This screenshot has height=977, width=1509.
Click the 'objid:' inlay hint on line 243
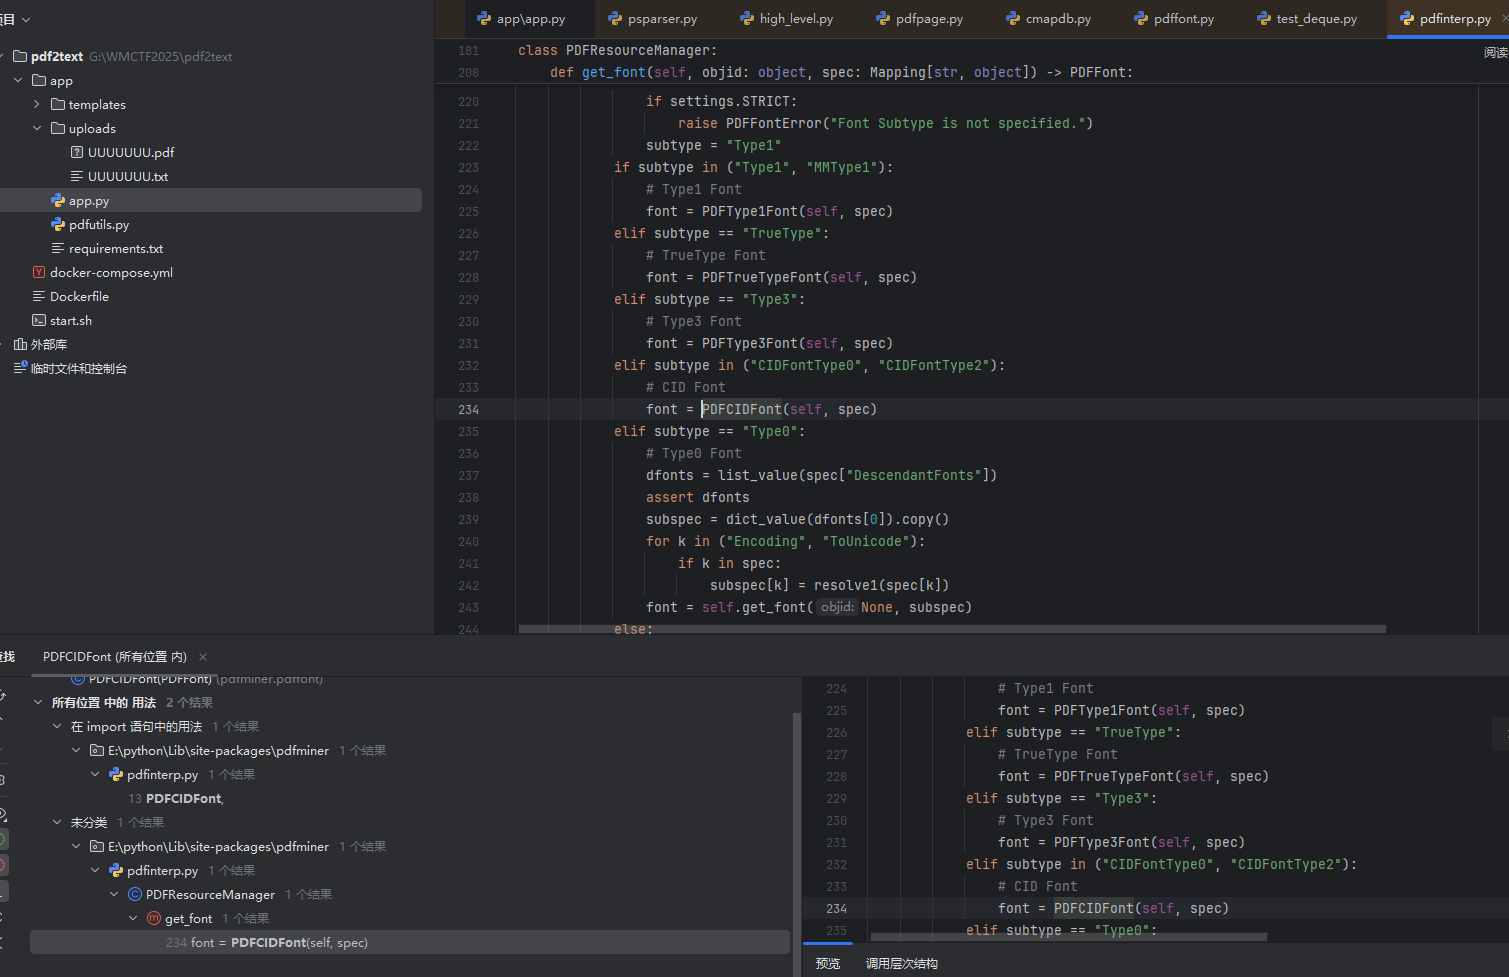click(x=838, y=607)
